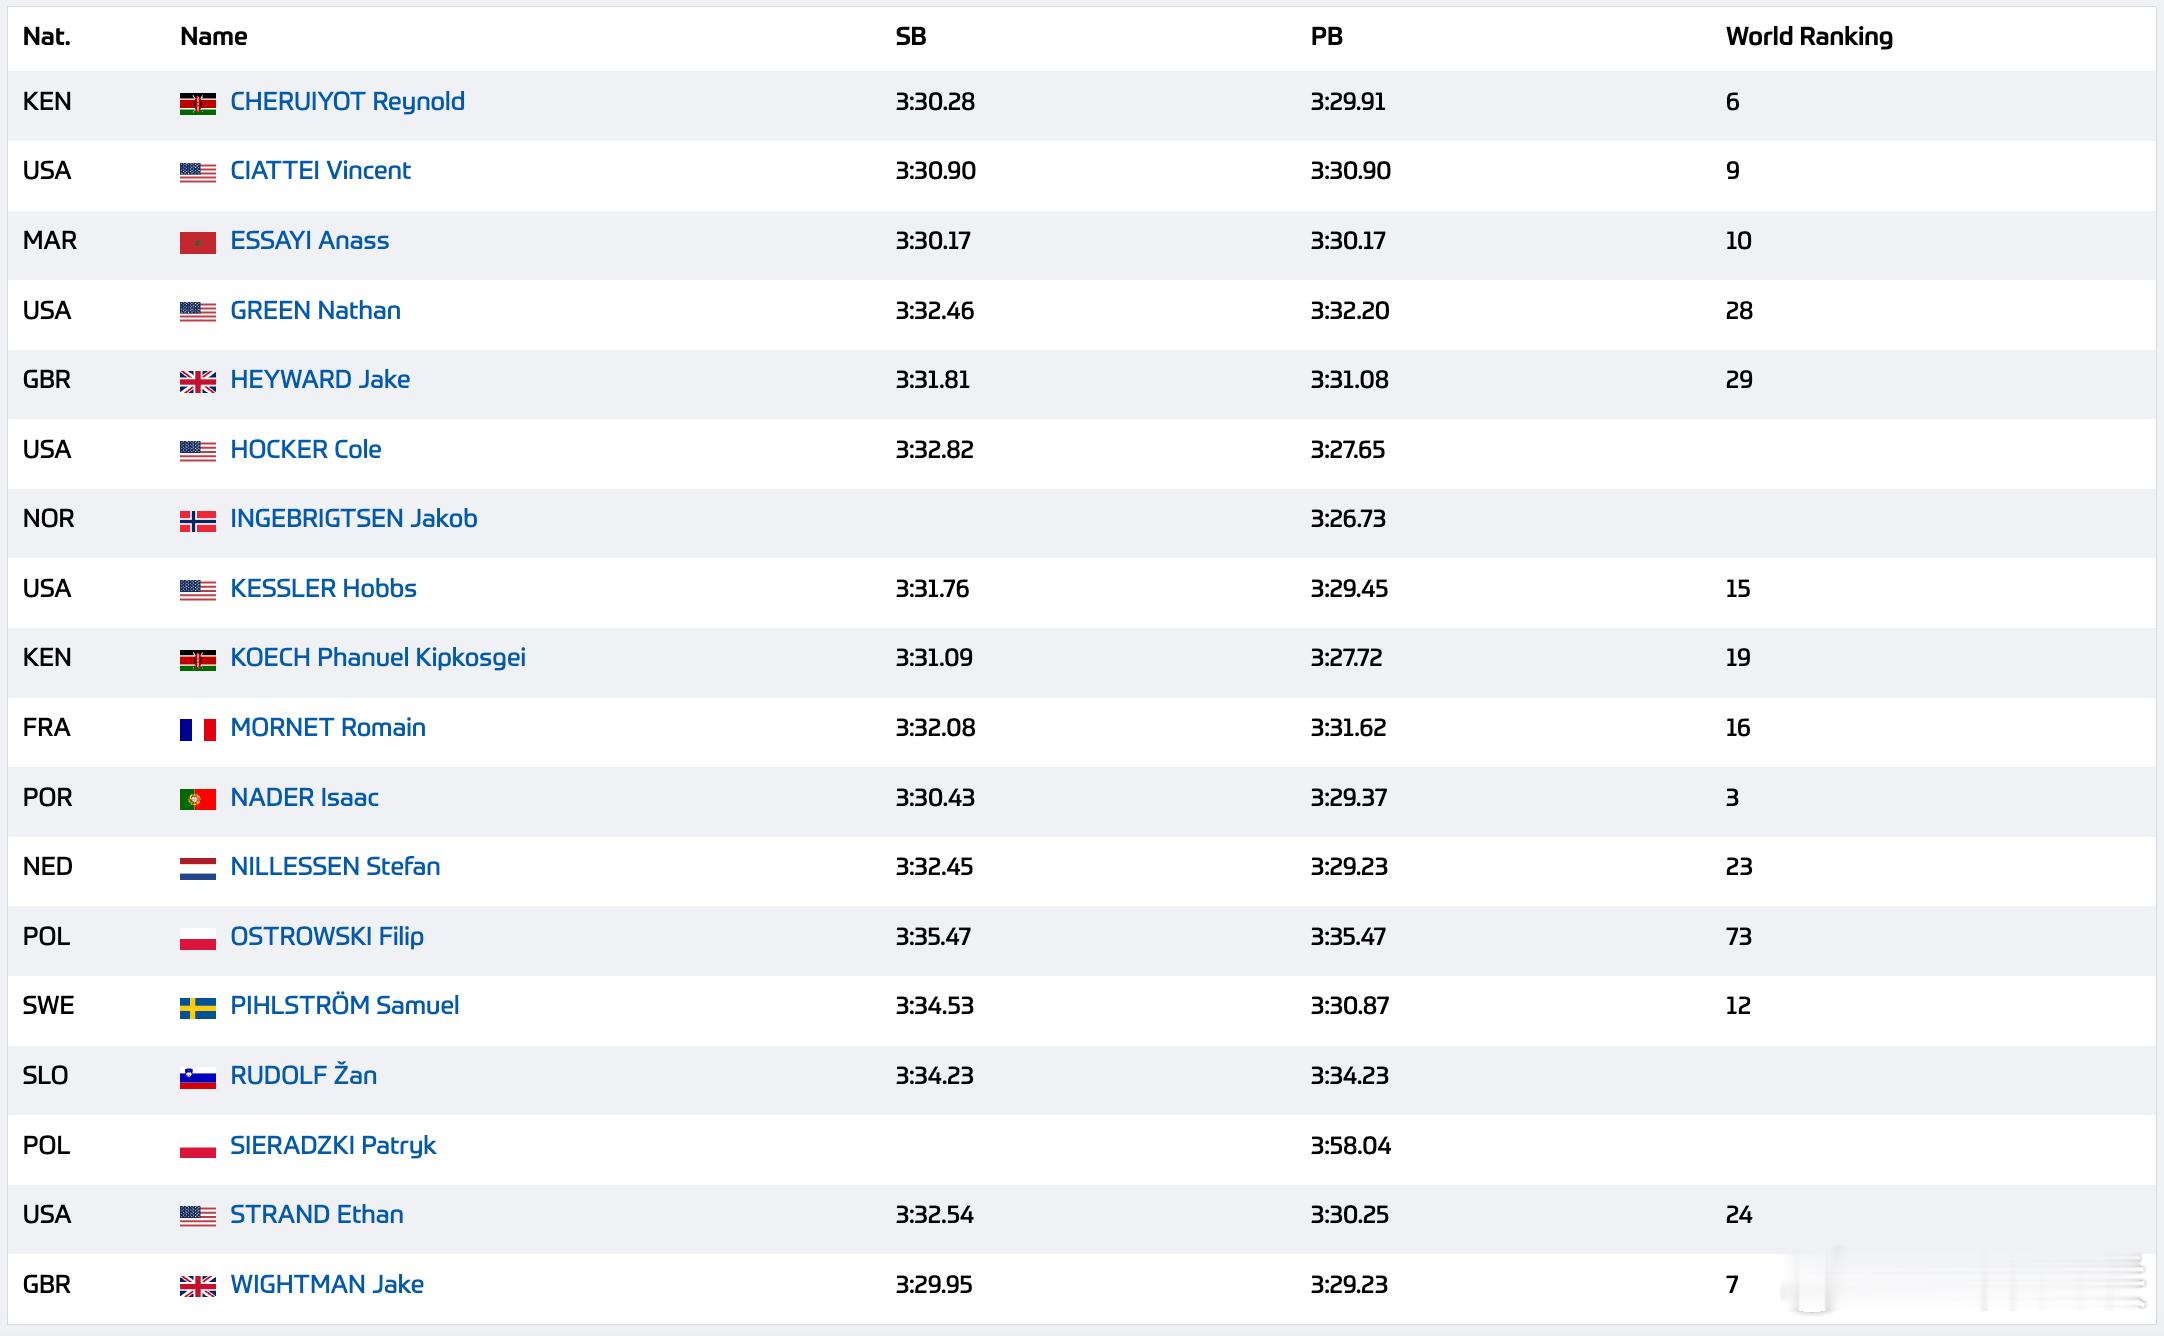Click the SB column header
The image size is (2164, 1336).
[x=911, y=37]
